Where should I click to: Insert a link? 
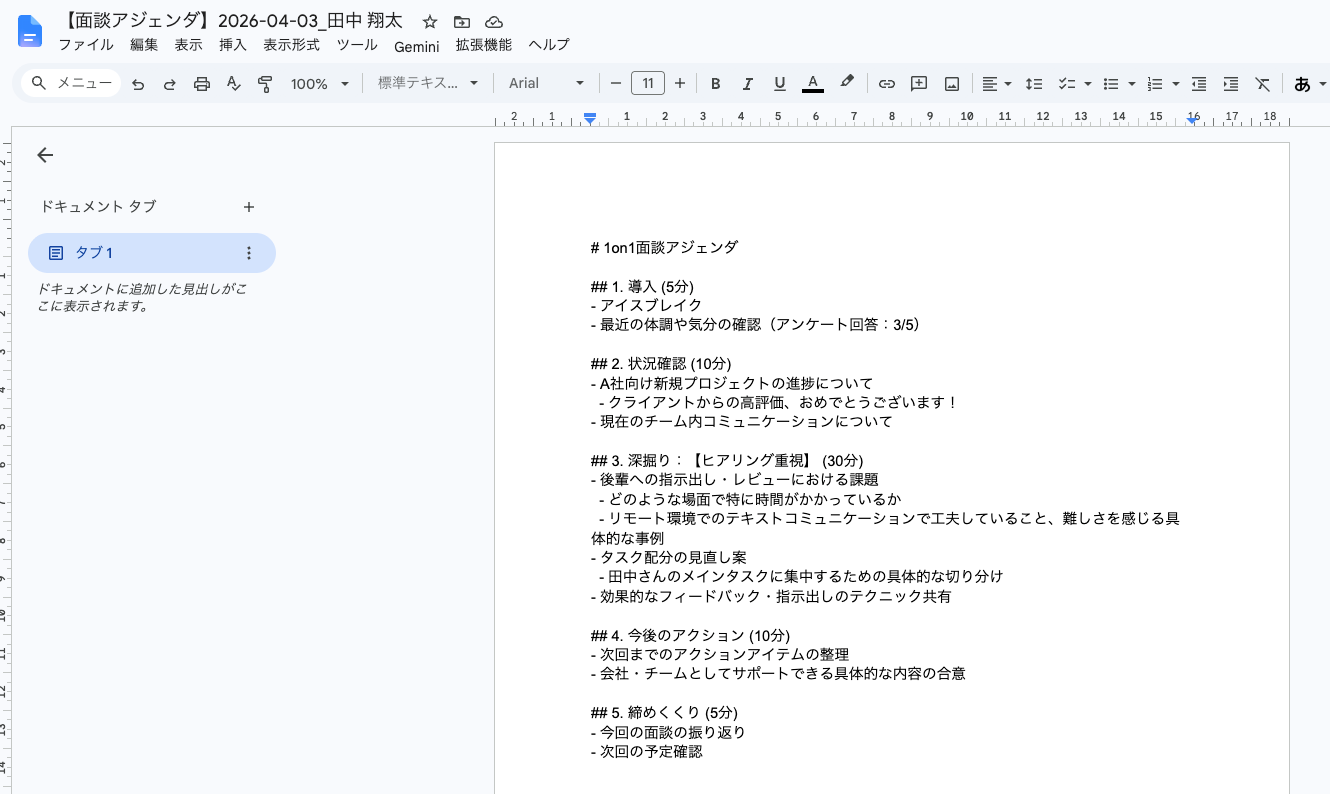[886, 84]
